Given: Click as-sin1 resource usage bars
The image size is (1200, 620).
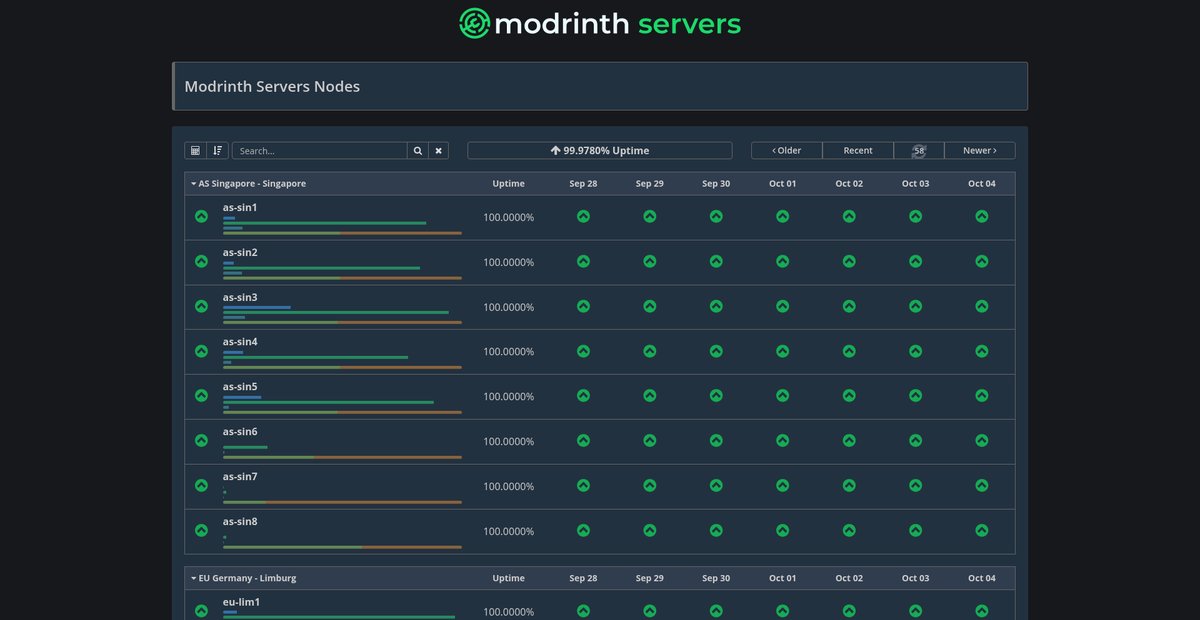Looking at the screenshot, I should pyautogui.click(x=342, y=225).
